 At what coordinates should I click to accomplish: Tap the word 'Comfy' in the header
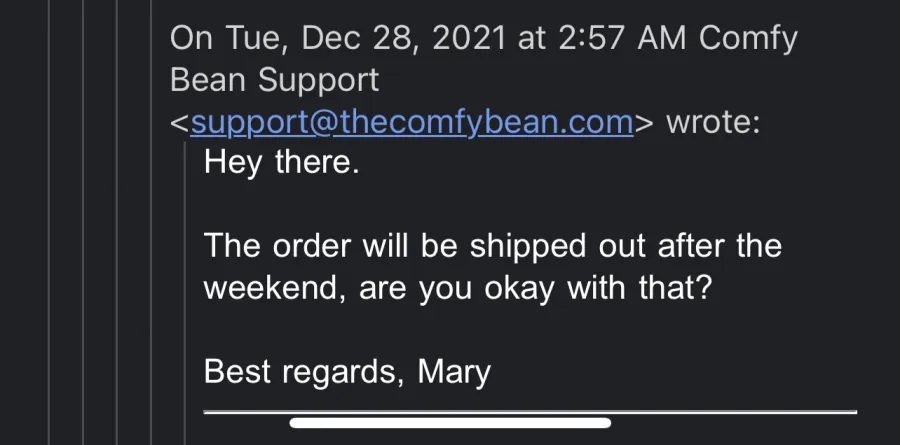point(748,38)
